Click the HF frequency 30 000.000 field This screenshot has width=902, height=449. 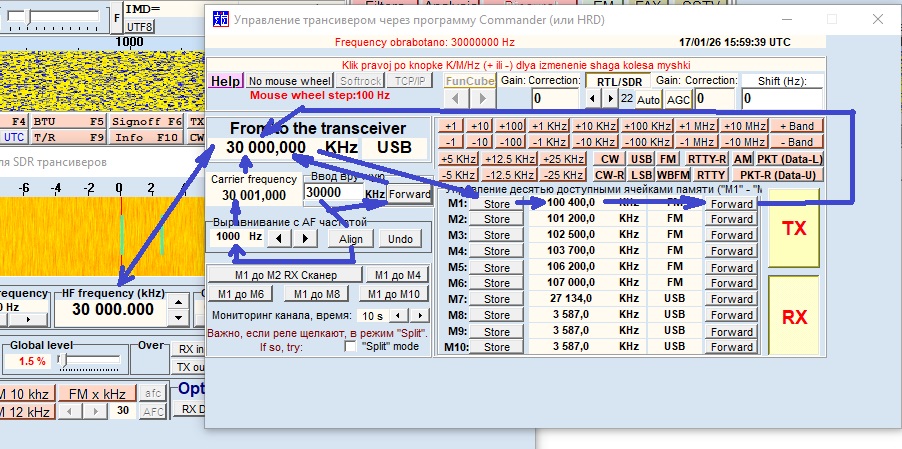coord(113,309)
